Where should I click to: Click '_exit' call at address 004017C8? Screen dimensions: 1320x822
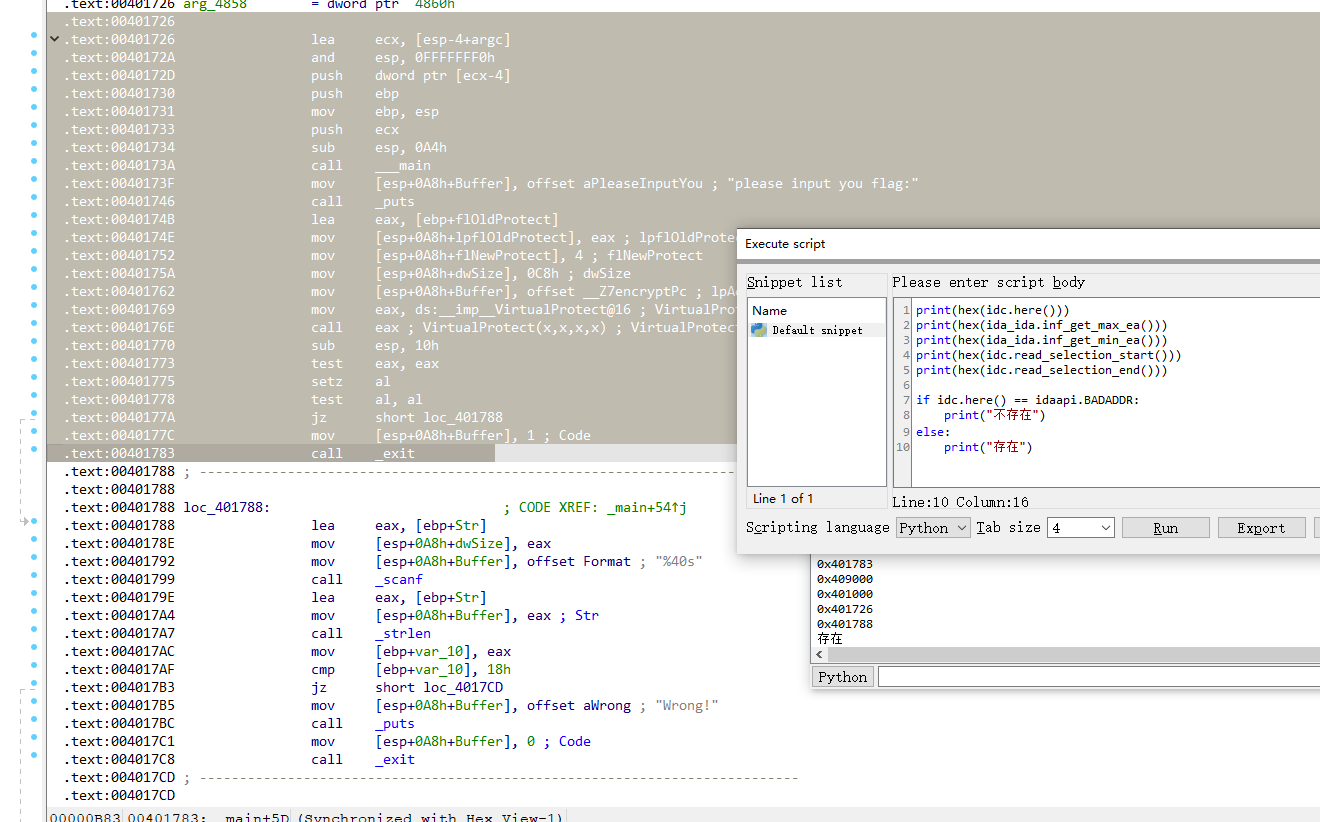(395, 760)
